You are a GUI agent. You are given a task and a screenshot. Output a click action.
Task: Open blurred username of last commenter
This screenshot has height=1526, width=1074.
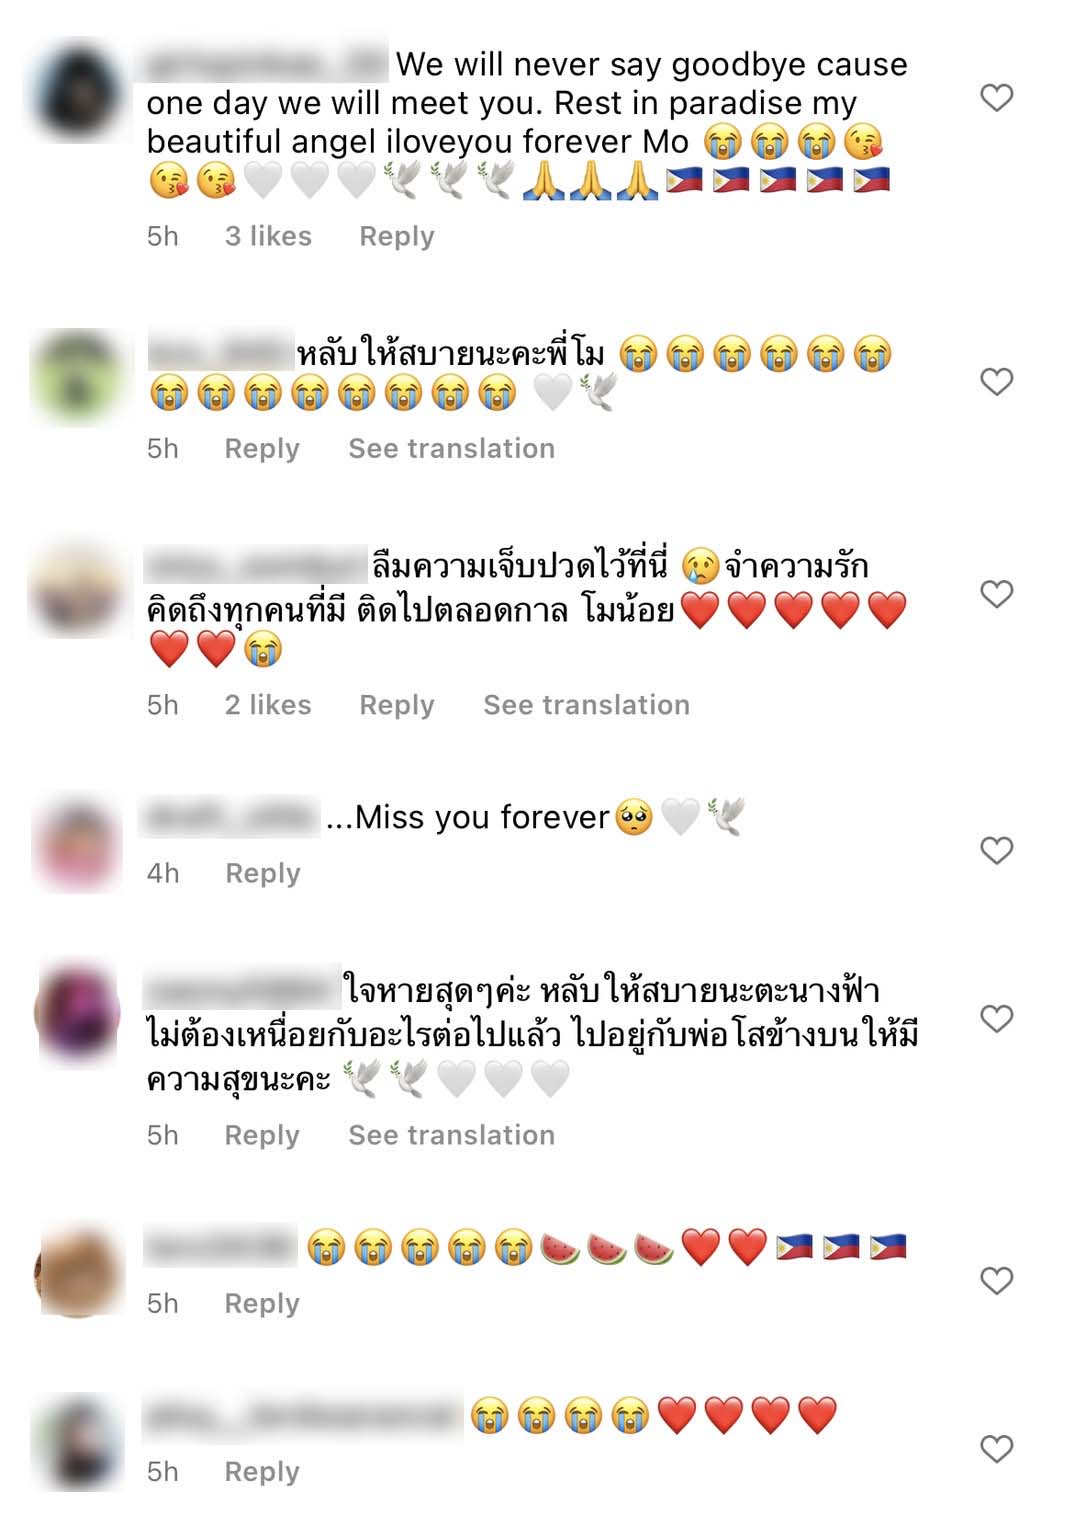click(302, 1416)
